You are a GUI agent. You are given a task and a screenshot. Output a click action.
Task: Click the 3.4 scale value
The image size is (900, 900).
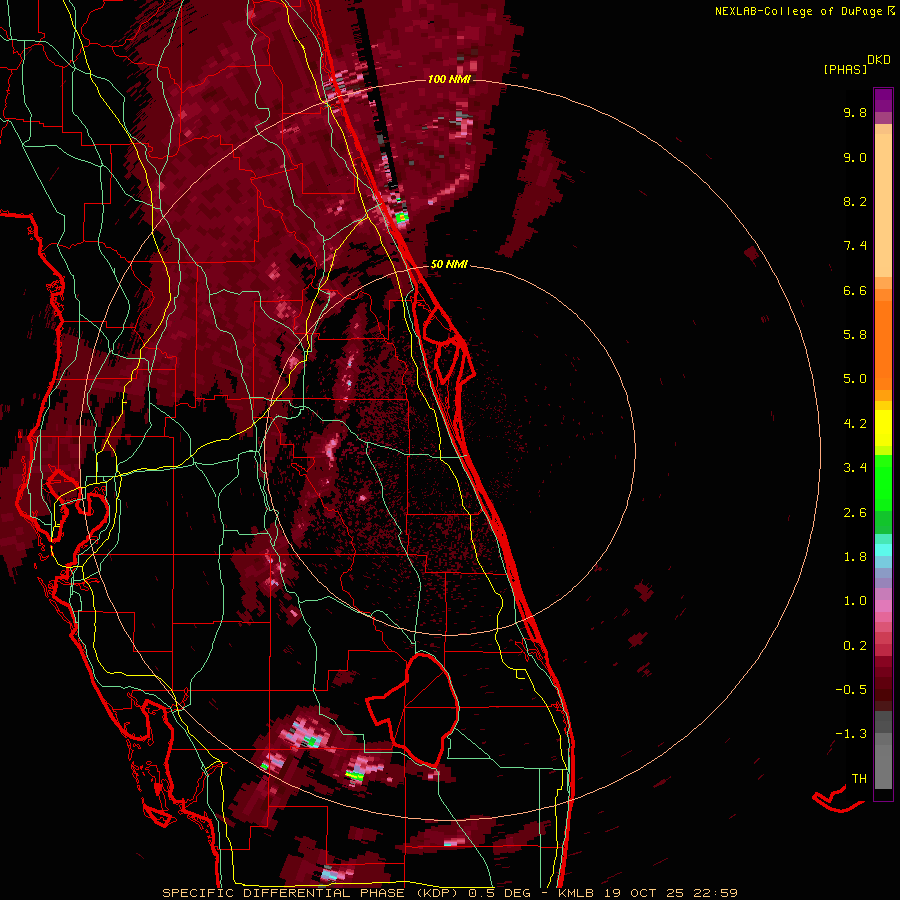[855, 468]
